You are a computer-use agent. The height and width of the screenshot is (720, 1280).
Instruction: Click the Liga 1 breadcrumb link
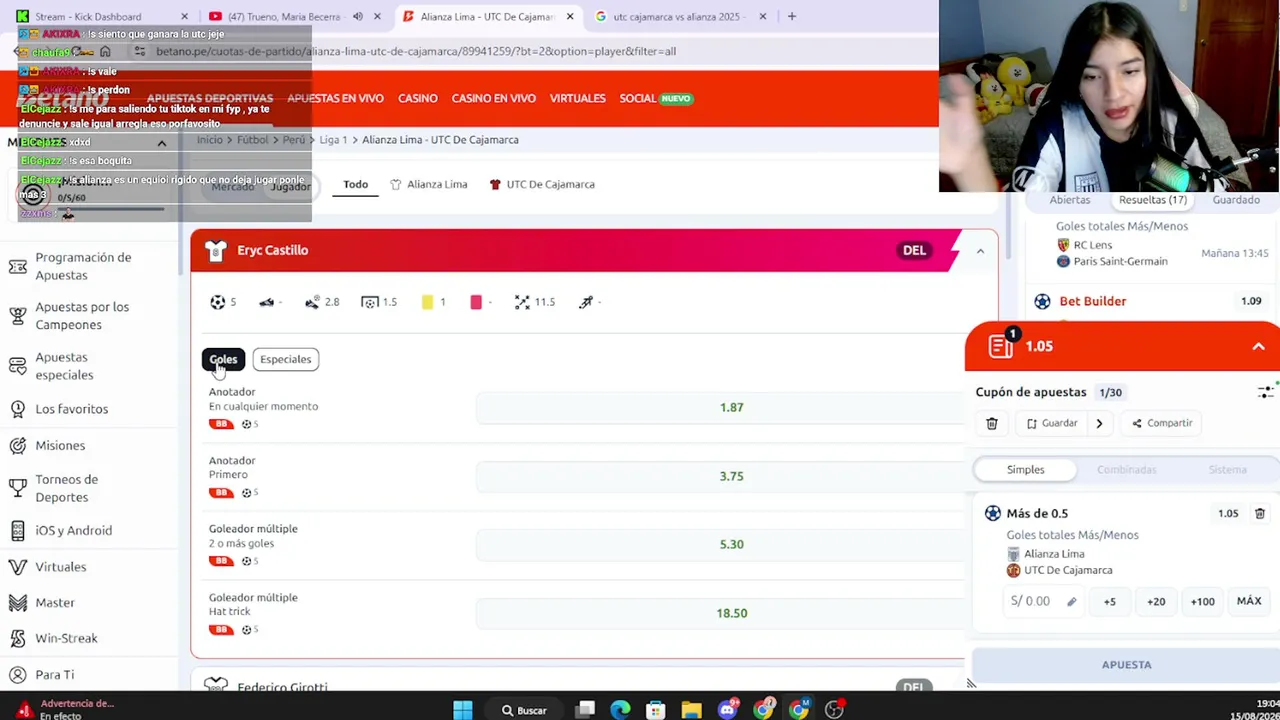(333, 140)
